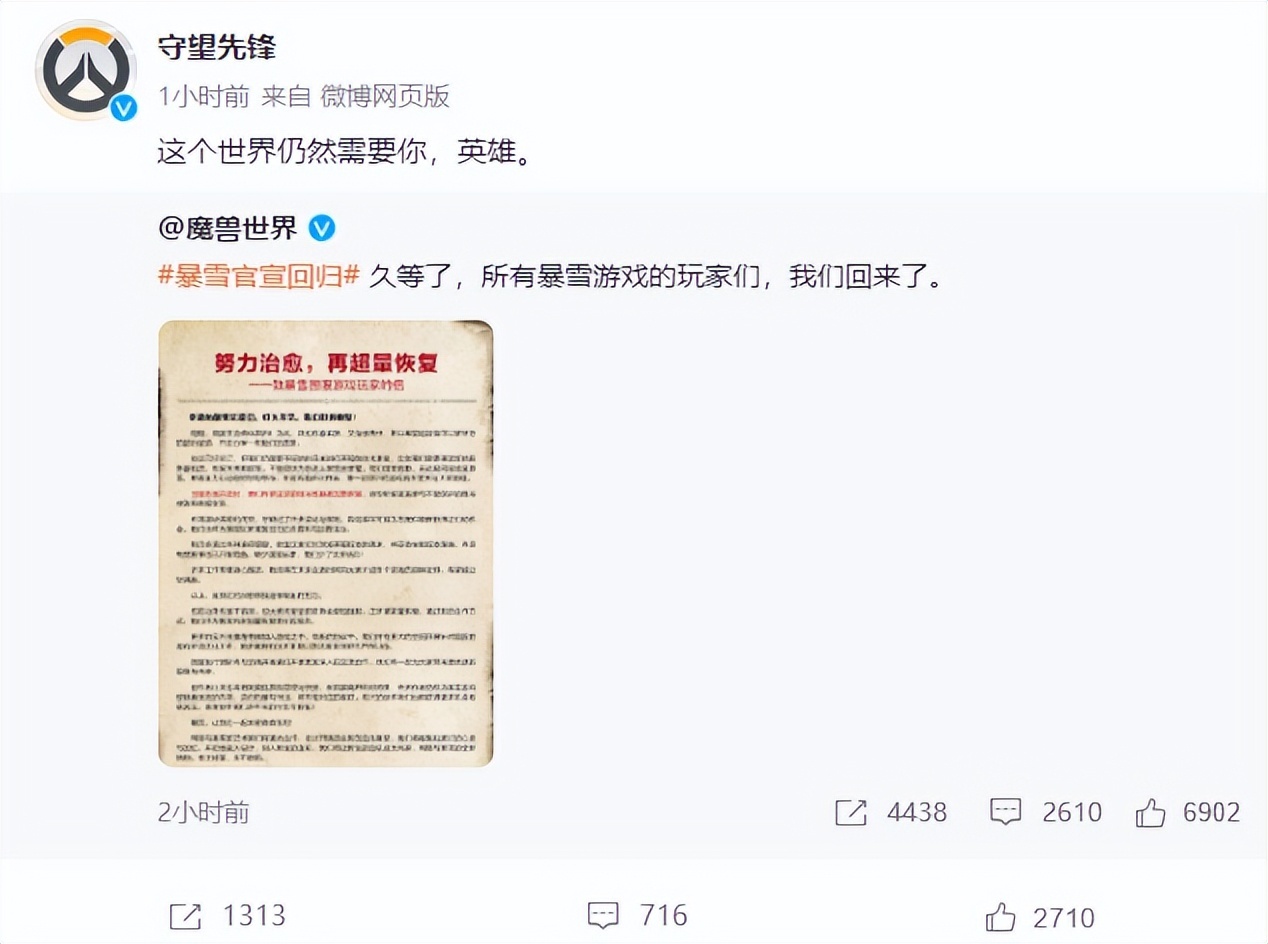The height and width of the screenshot is (944, 1268).
Task: Click the 2小时前 original post timestamp
Action: [x=204, y=812]
